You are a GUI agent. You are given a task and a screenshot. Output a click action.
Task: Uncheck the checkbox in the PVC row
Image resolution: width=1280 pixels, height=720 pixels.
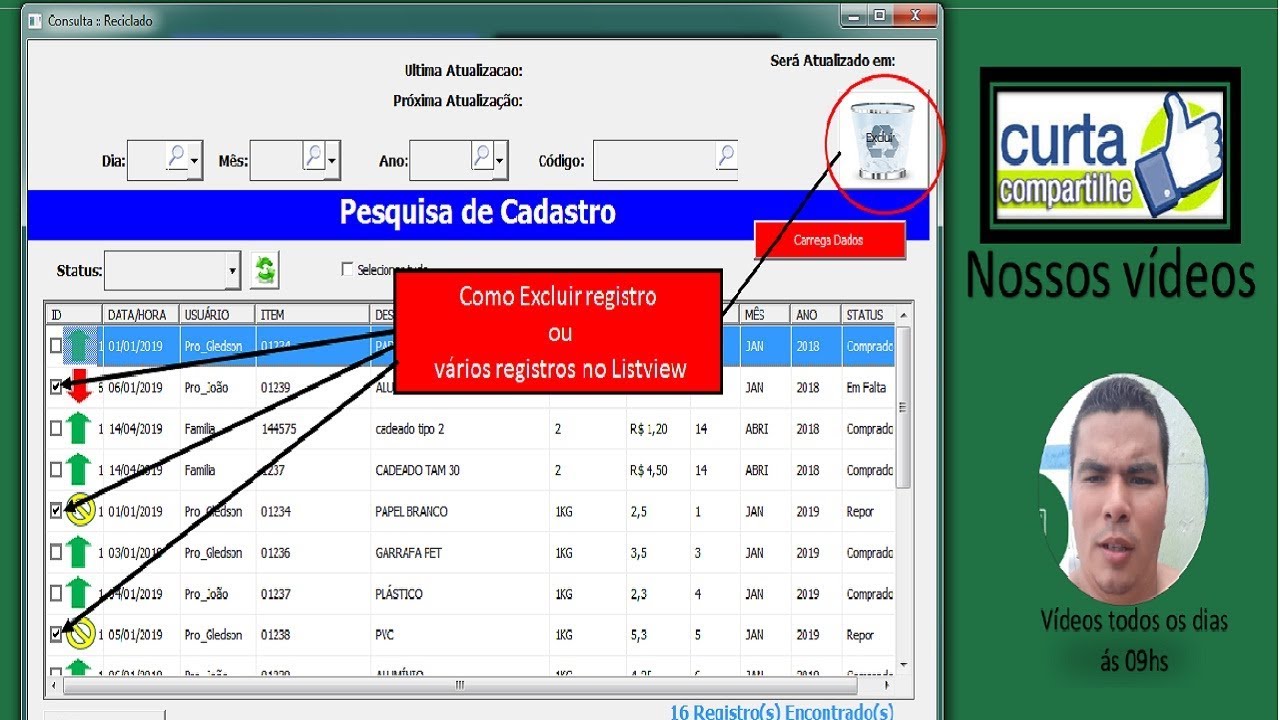pos(56,634)
